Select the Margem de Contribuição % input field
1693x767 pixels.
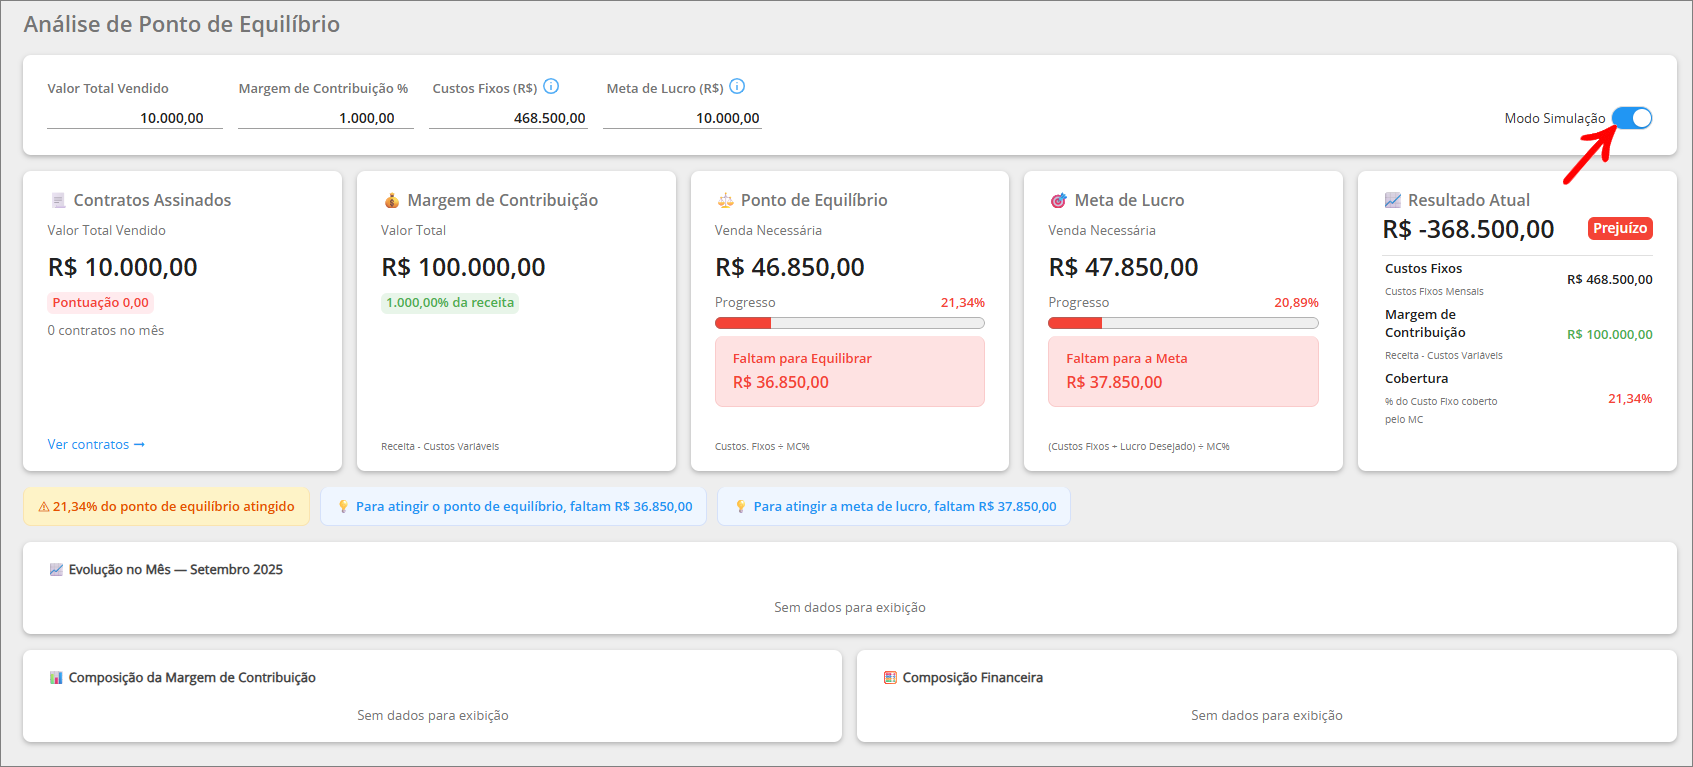click(326, 118)
